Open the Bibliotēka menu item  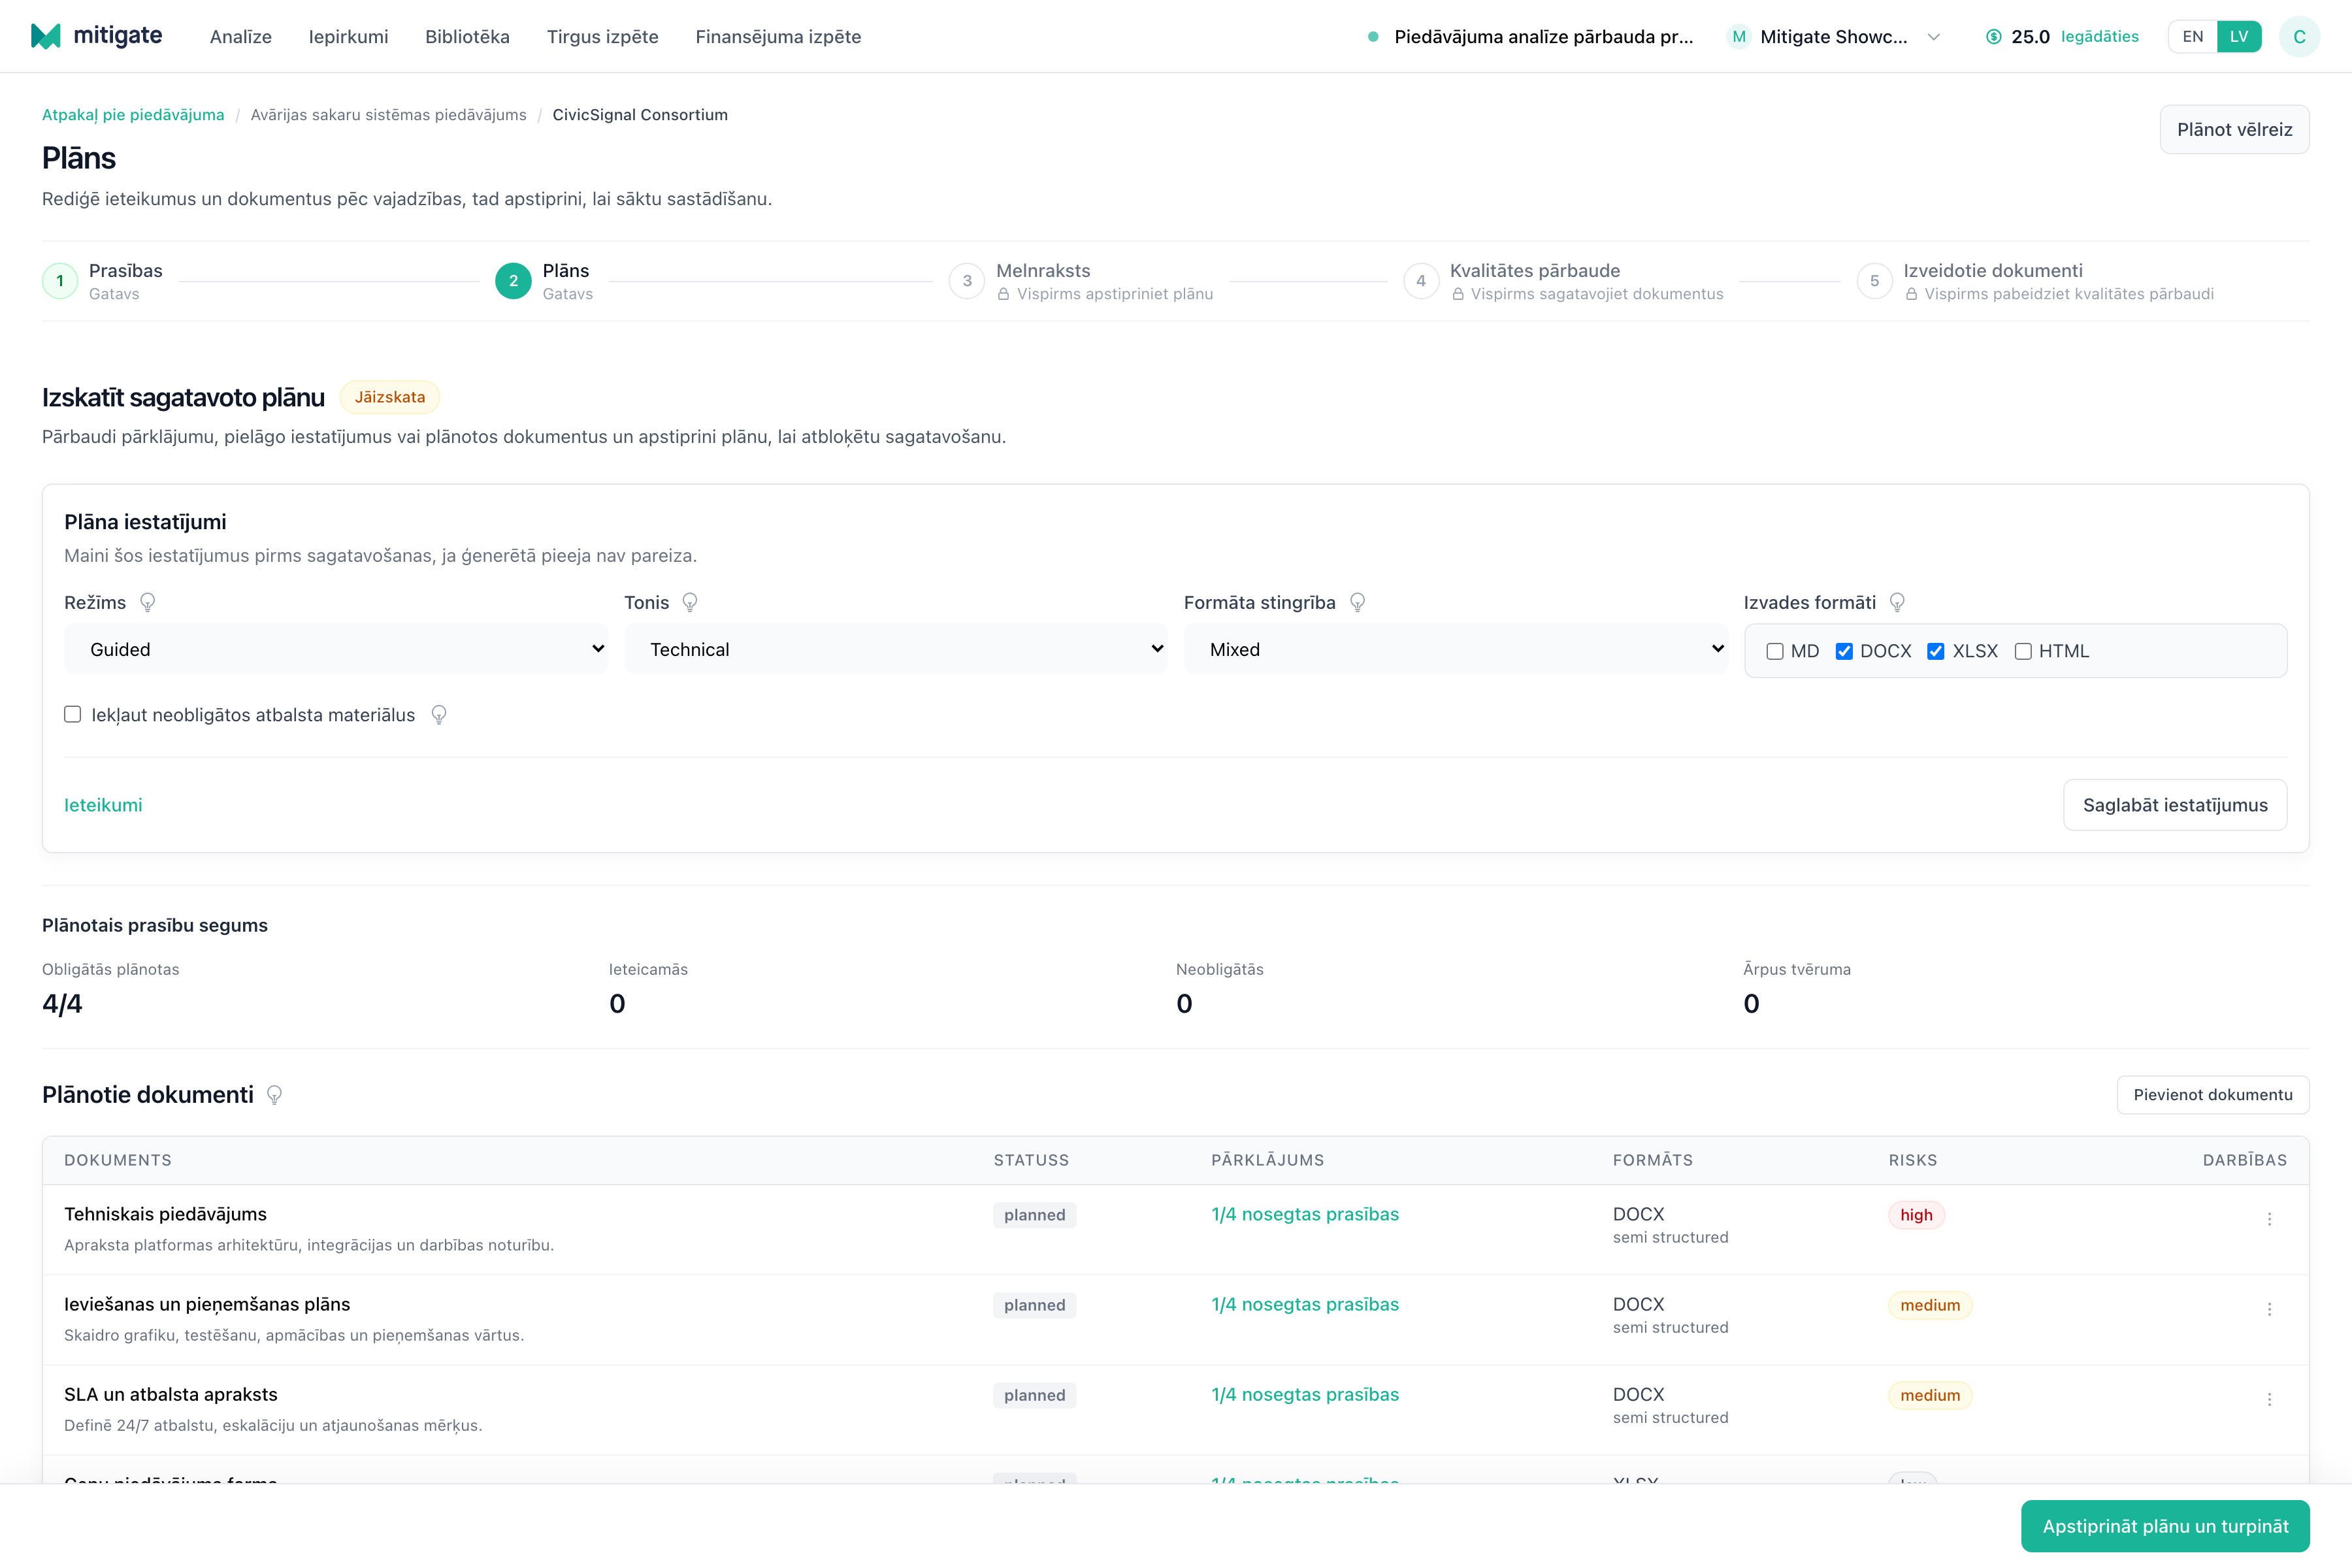[x=467, y=37]
